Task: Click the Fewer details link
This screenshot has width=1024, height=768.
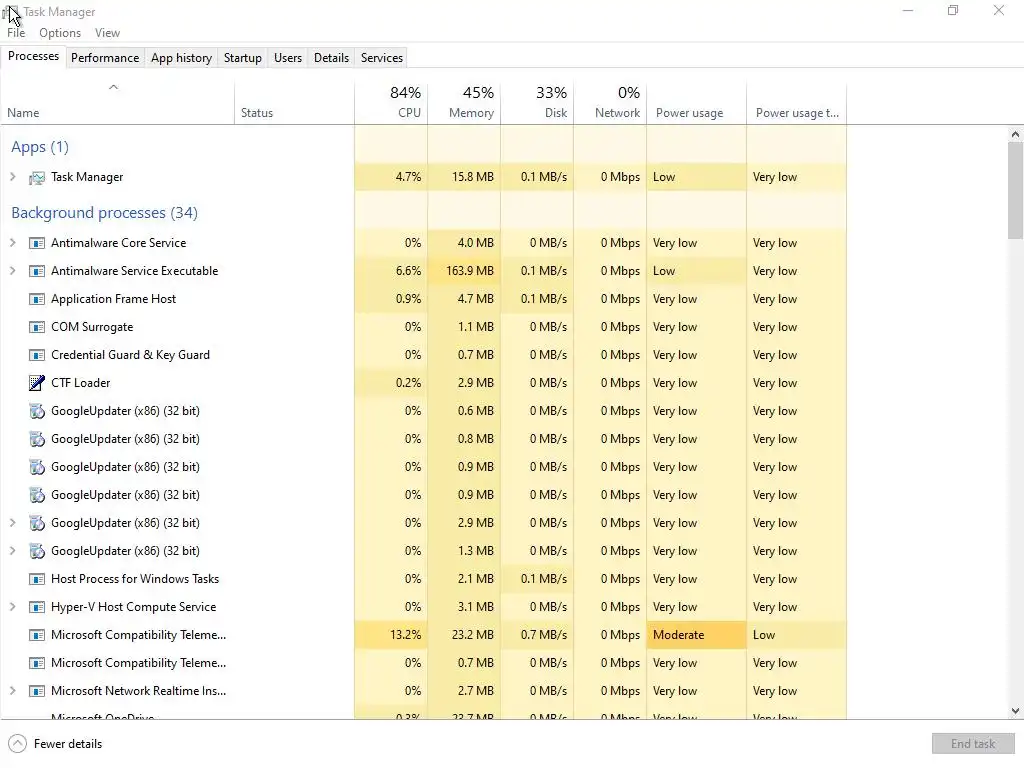Action: point(68,744)
